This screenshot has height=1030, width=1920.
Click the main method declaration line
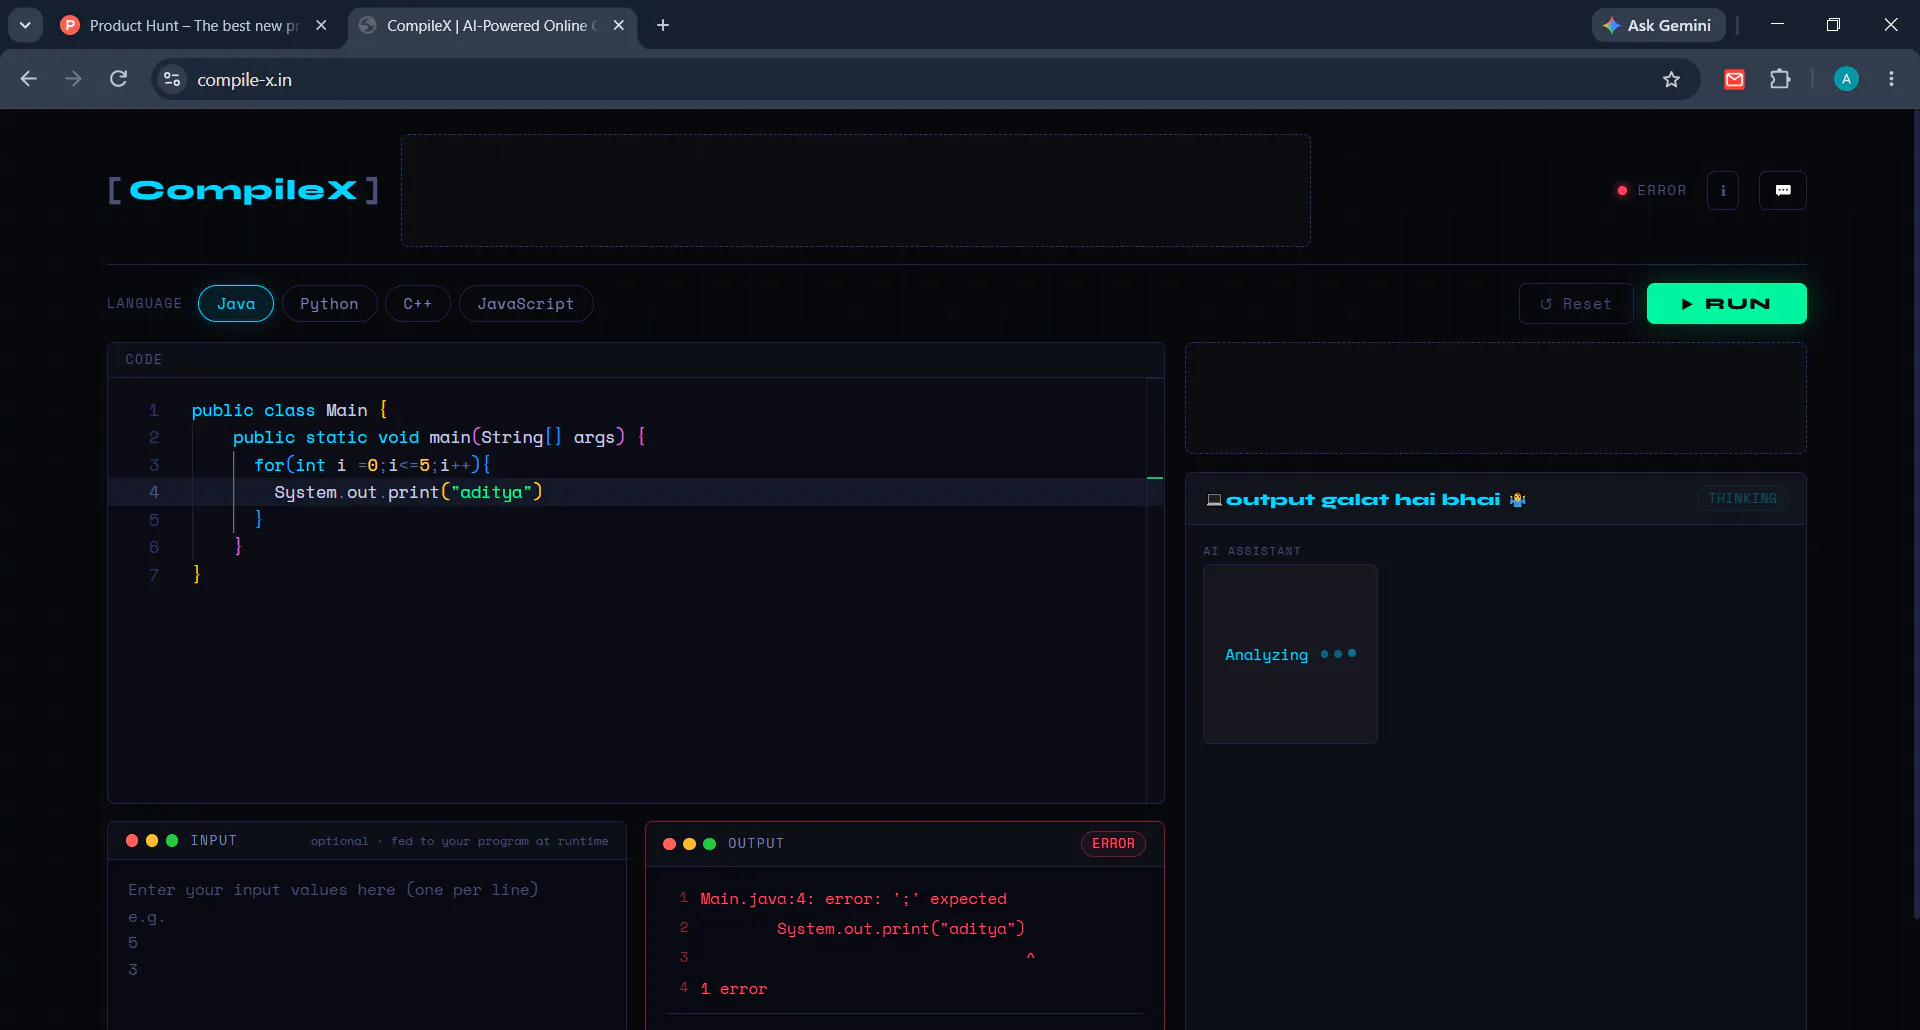tap(439, 437)
